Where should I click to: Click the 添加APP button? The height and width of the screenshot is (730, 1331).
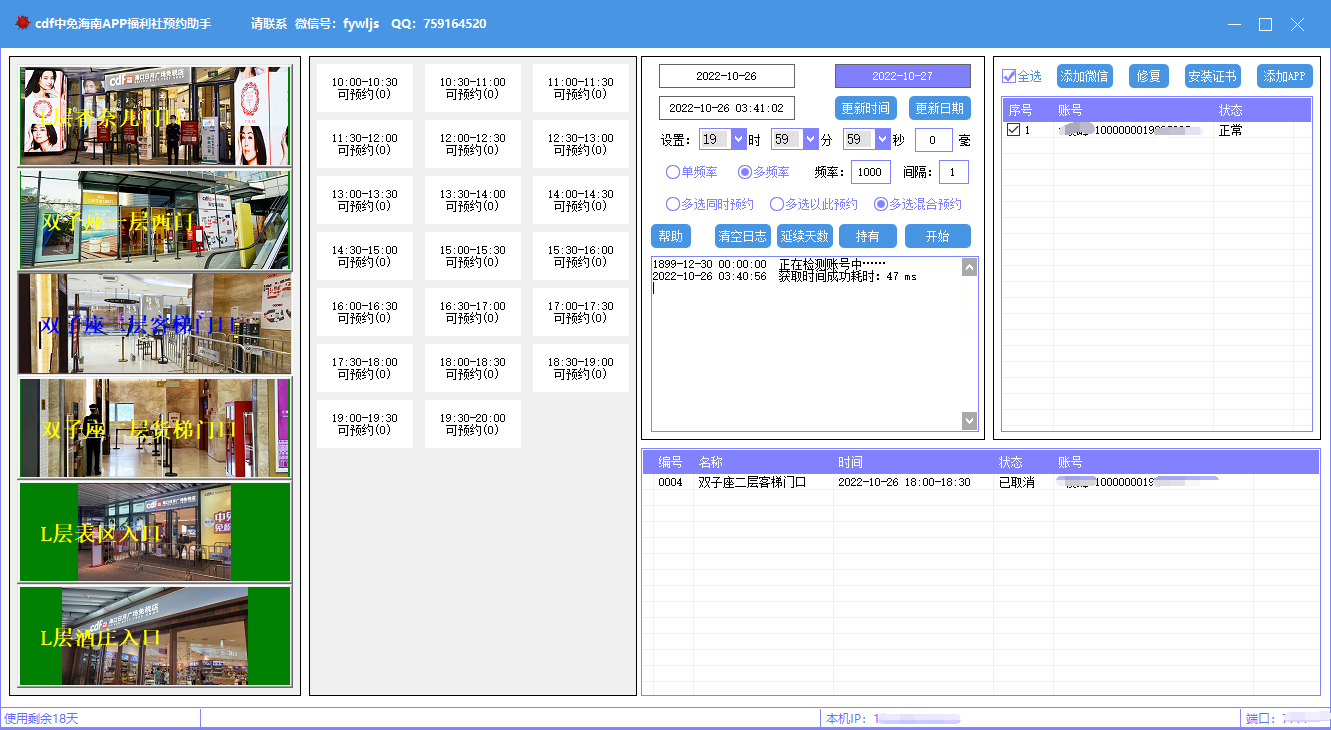[1285, 76]
